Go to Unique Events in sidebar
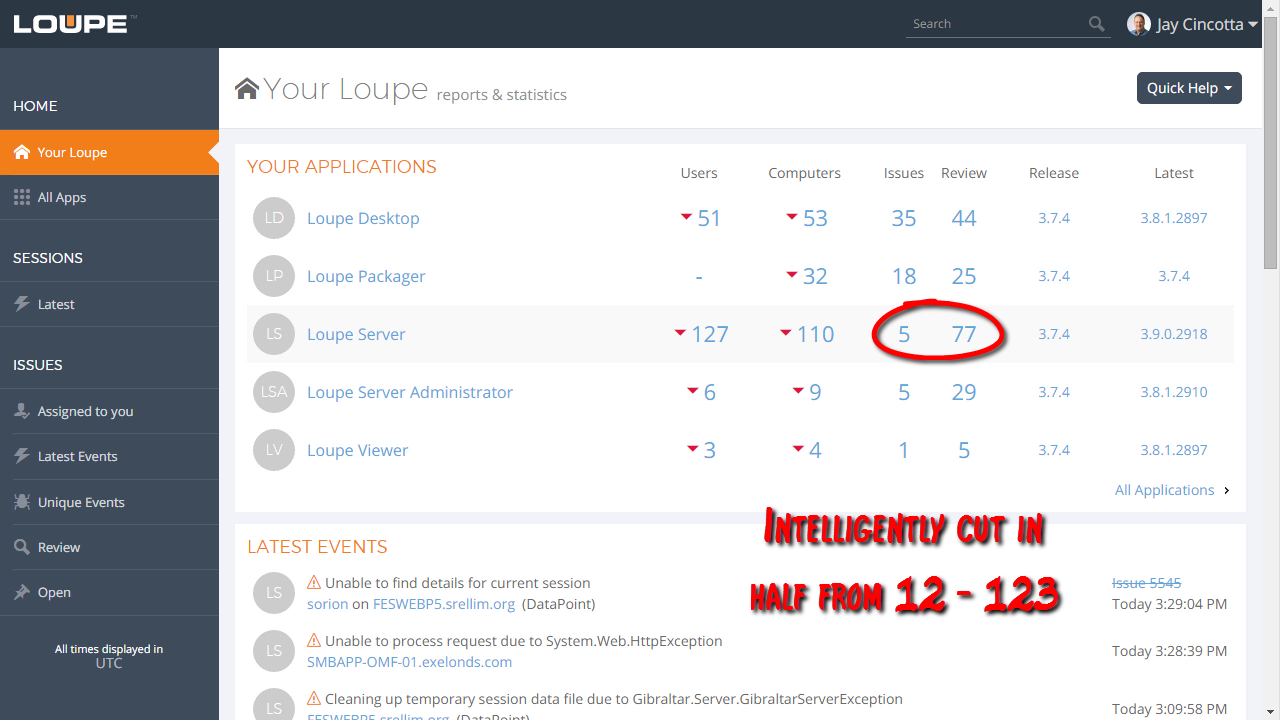 pyautogui.click(x=109, y=502)
